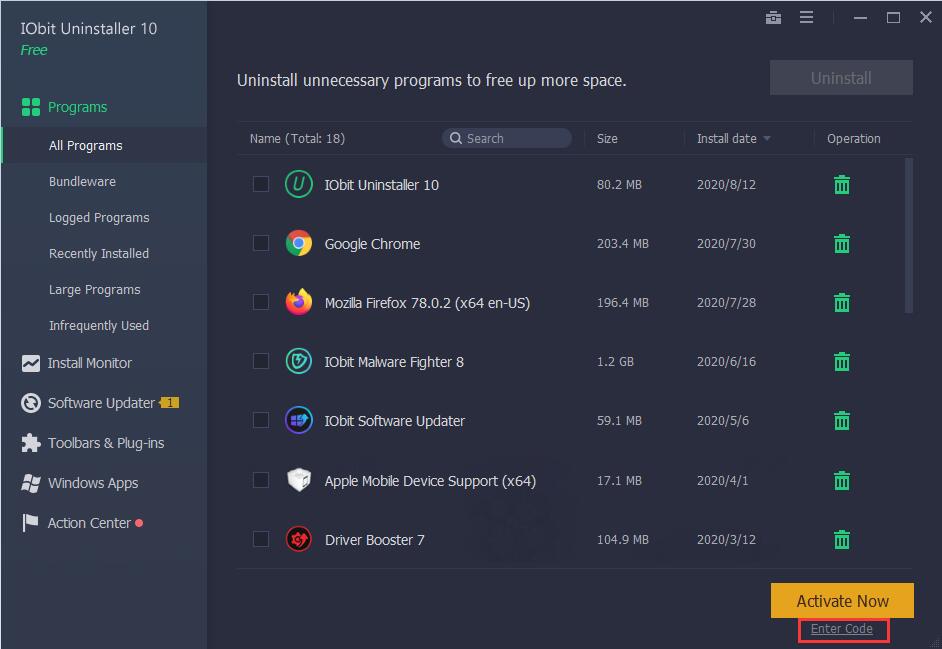This screenshot has width=942, height=649.
Task: Toggle the Install date sort order
Action: (x=732, y=138)
